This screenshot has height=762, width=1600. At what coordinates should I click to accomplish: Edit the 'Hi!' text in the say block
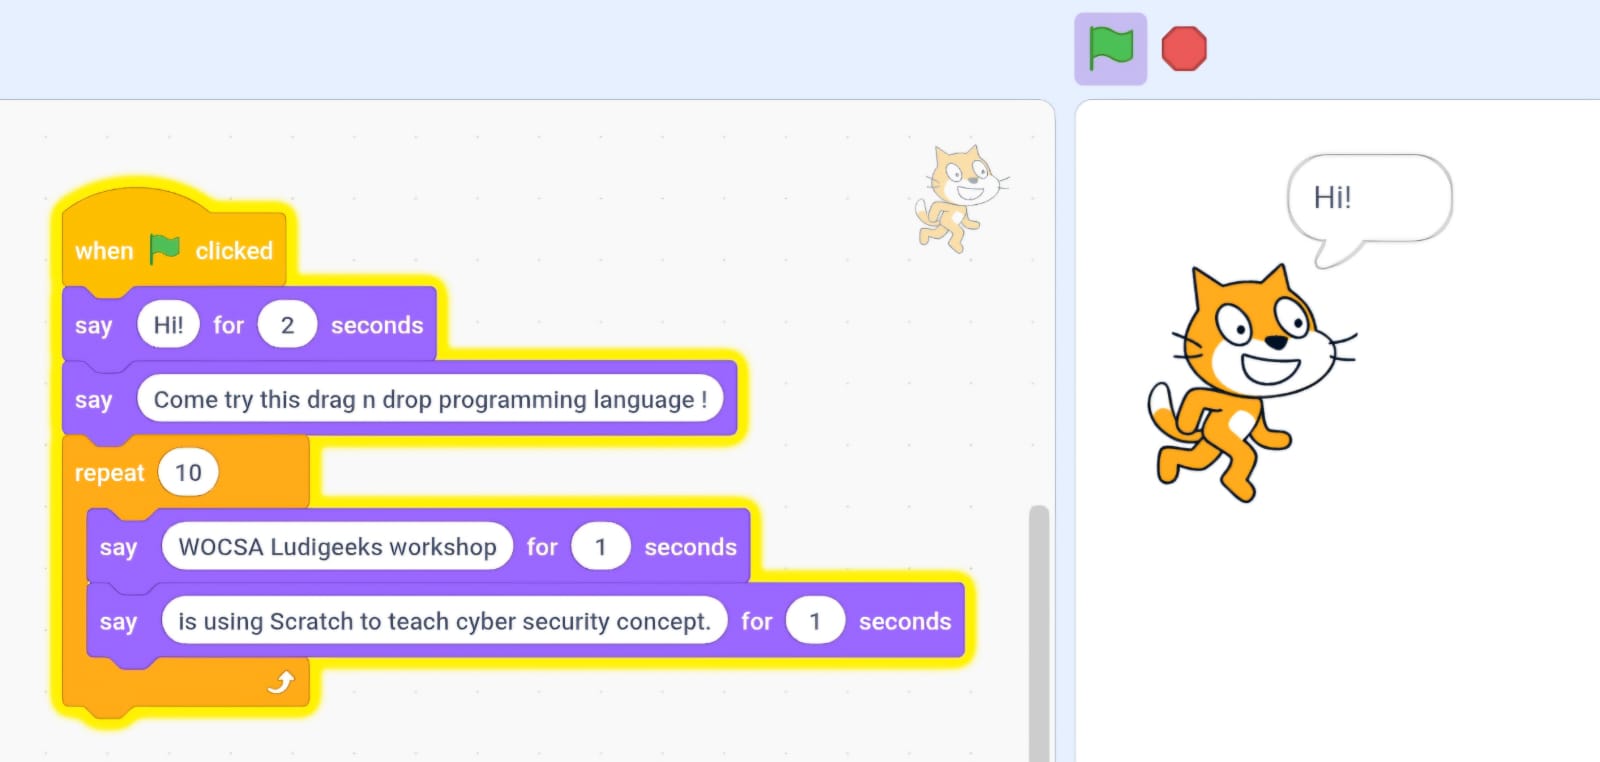click(168, 325)
